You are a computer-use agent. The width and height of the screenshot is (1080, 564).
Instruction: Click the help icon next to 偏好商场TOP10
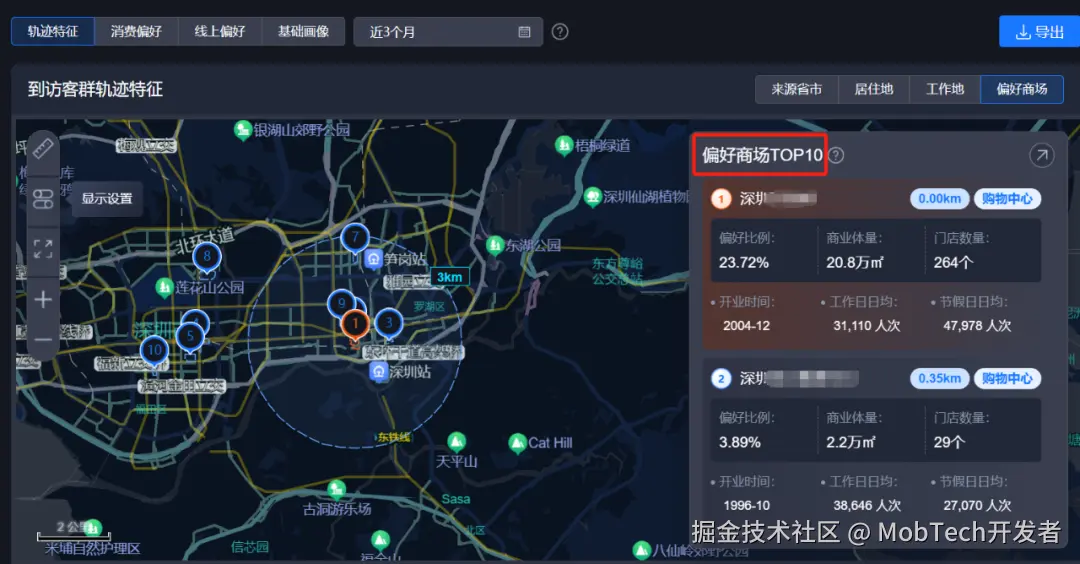coord(835,156)
